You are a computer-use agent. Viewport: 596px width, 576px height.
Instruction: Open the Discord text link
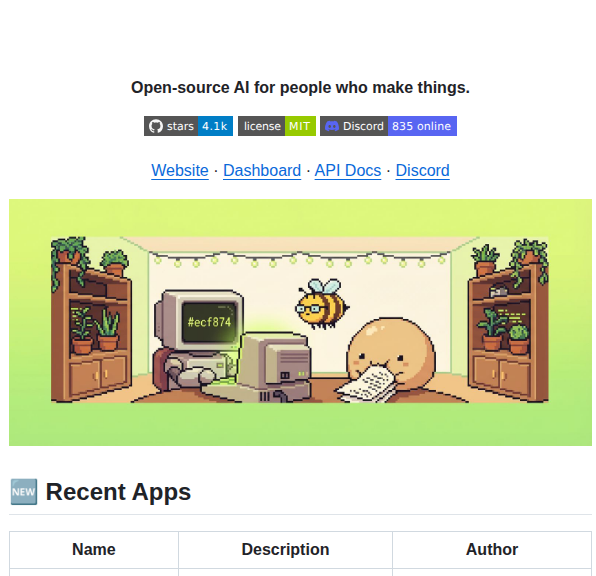(x=422, y=170)
